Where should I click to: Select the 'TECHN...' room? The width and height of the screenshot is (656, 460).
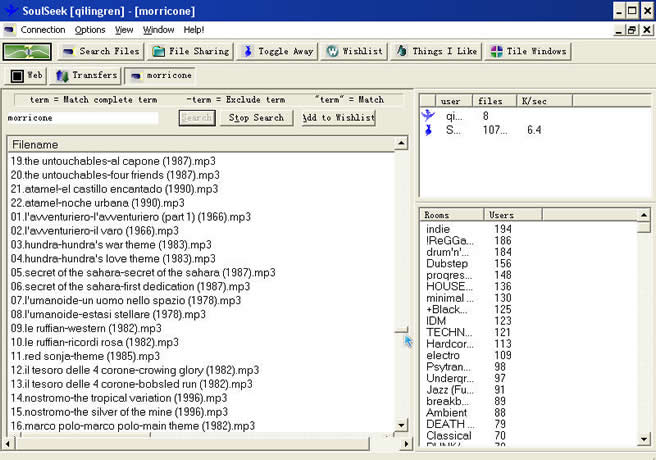[449, 332]
